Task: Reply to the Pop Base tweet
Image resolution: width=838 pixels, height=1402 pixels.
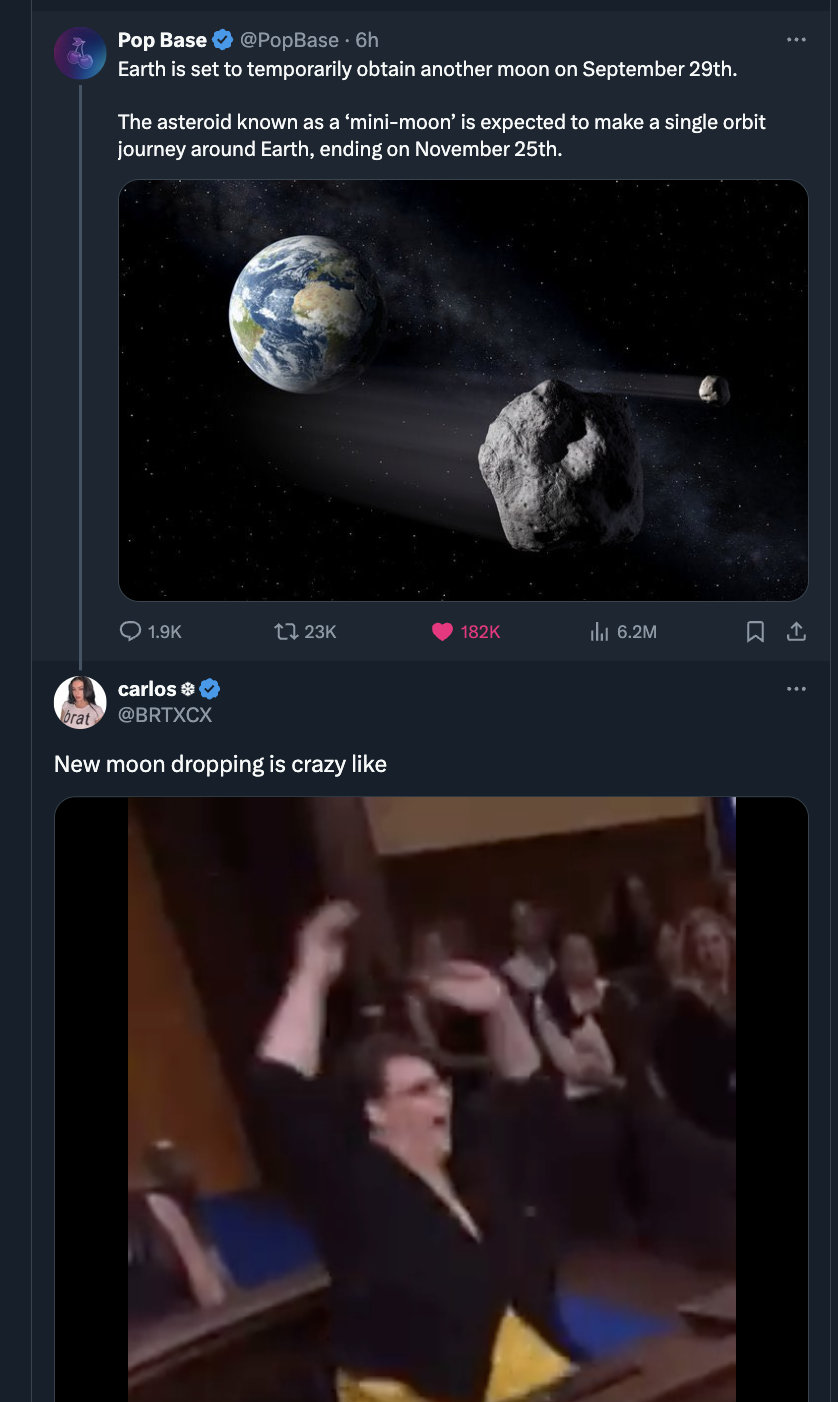Action: (x=130, y=631)
